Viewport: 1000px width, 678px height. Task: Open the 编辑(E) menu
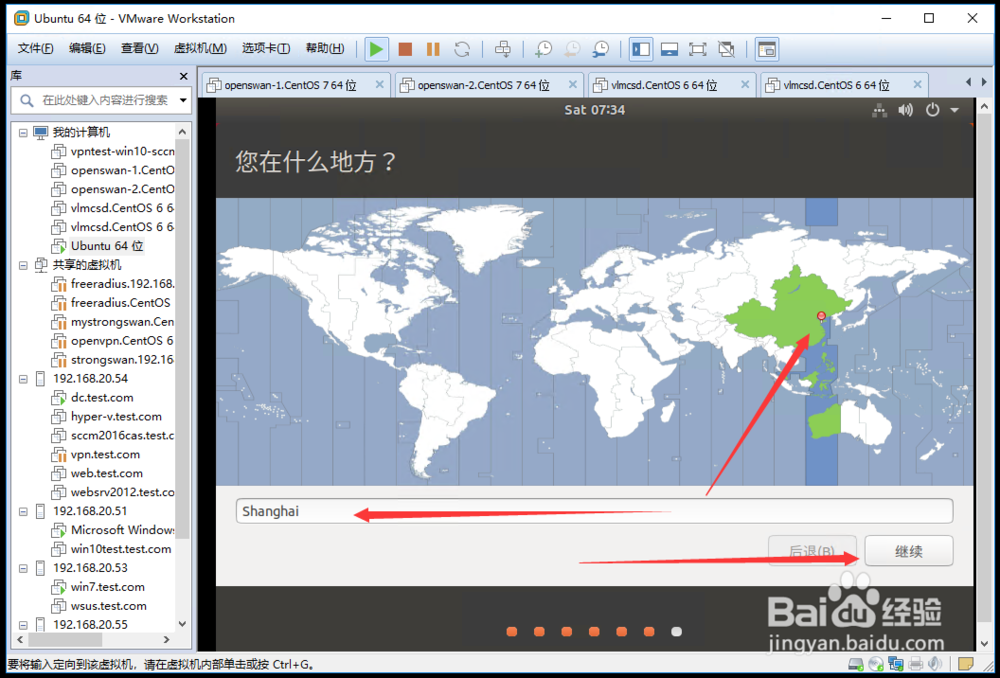click(x=87, y=48)
